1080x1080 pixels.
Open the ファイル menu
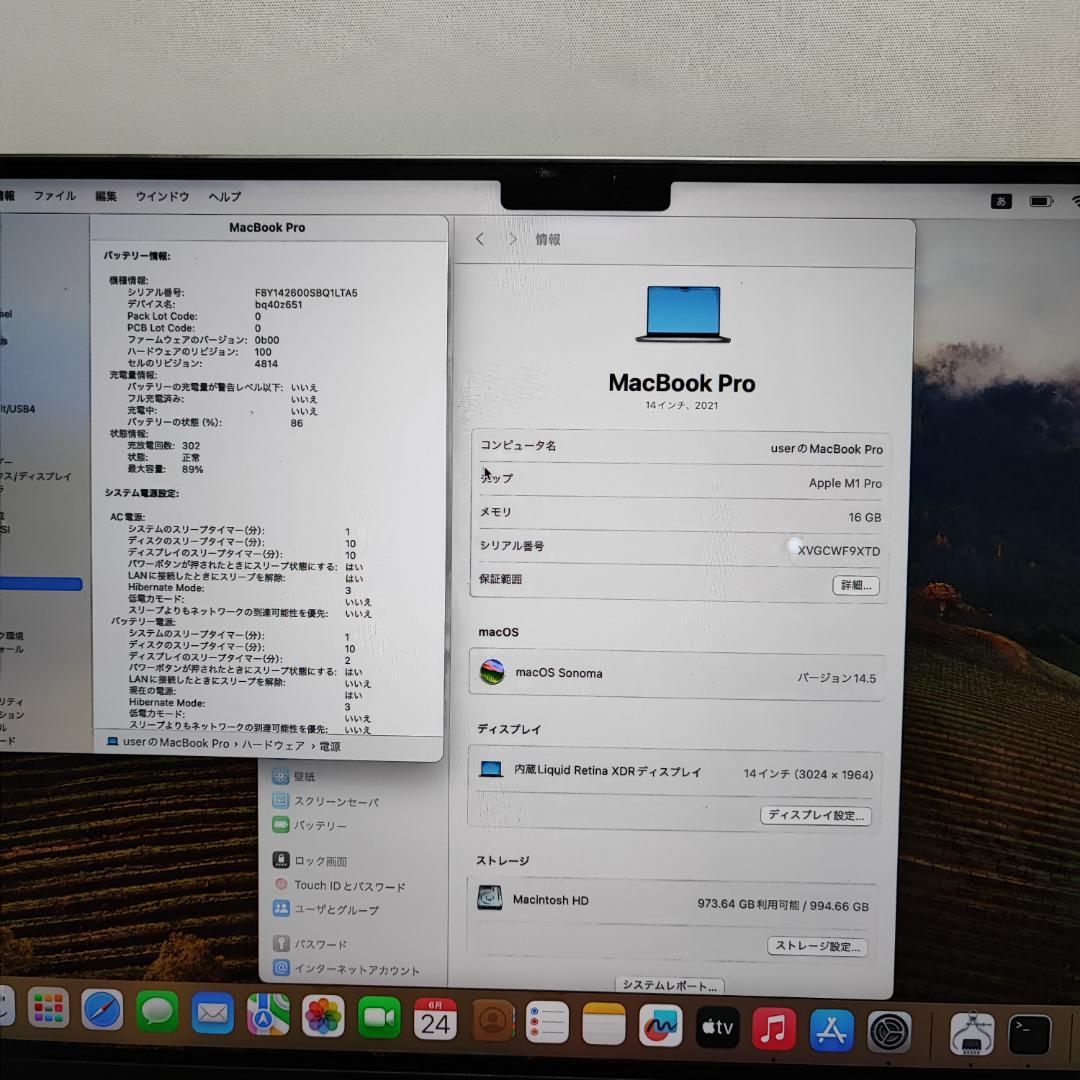(x=54, y=196)
